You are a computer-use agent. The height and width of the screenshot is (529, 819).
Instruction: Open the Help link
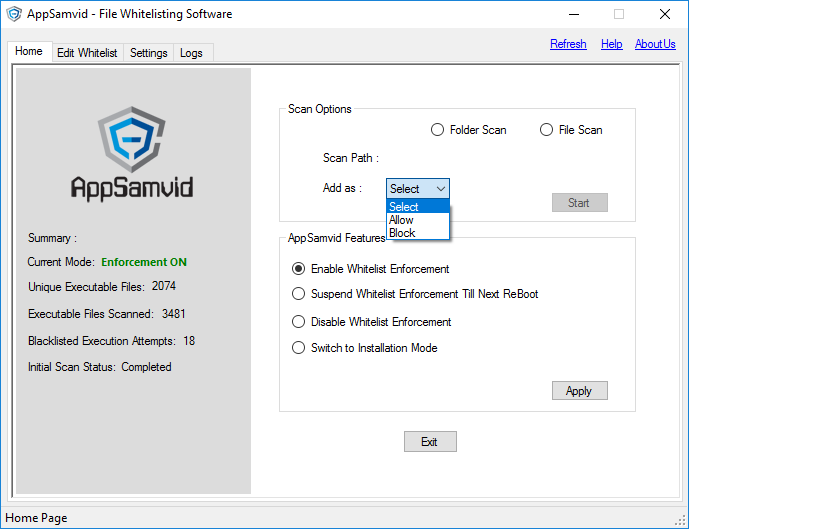(612, 44)
